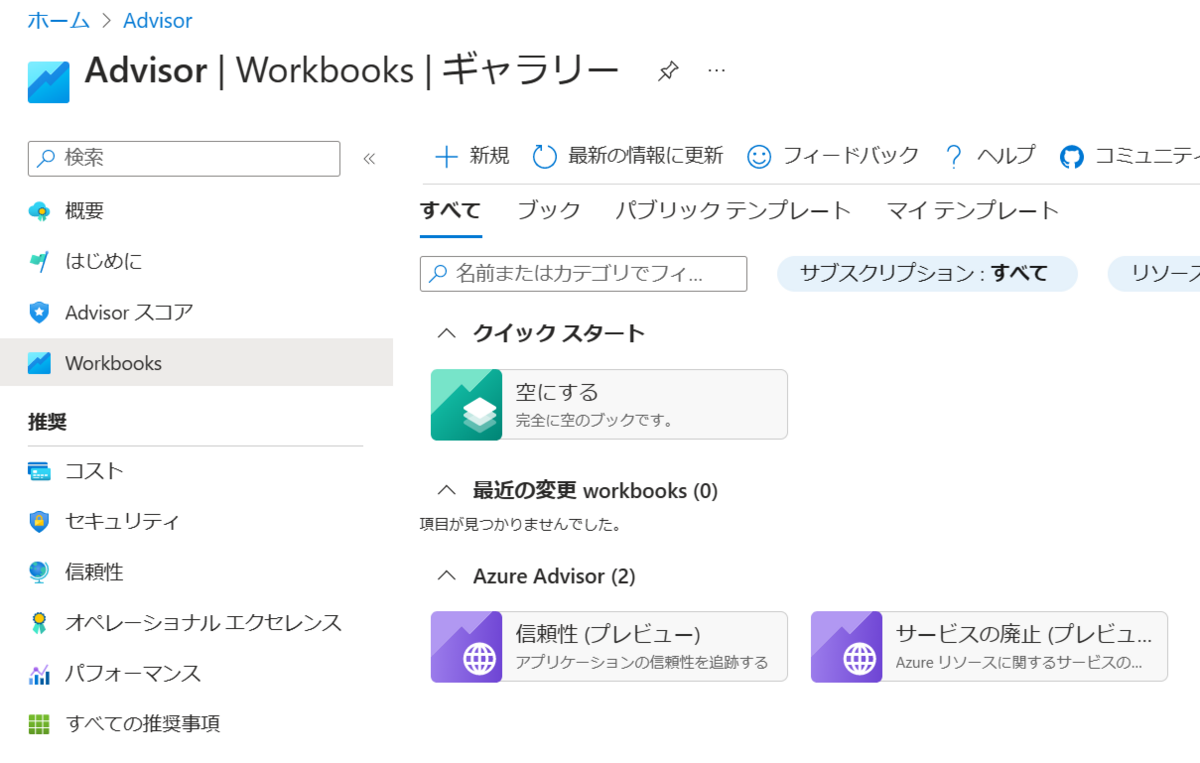Focus the sidebar 検索 box
The image size is (1200, 763).
[x=184, y=158]
